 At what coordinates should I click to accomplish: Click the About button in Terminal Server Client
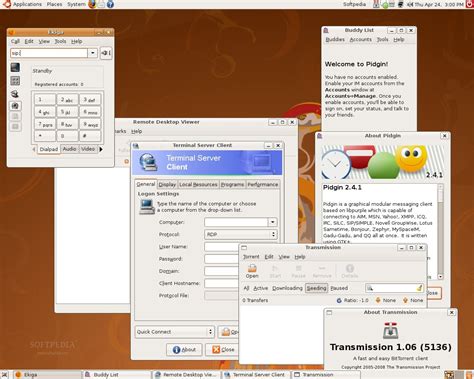tap(184, 349)
